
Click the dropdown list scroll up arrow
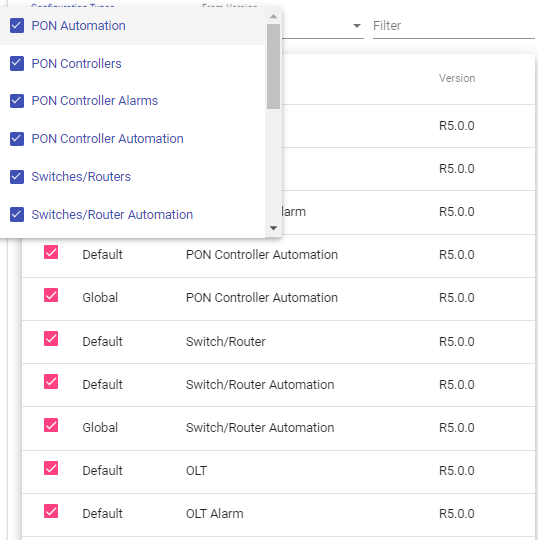click(x=273, y=16)
